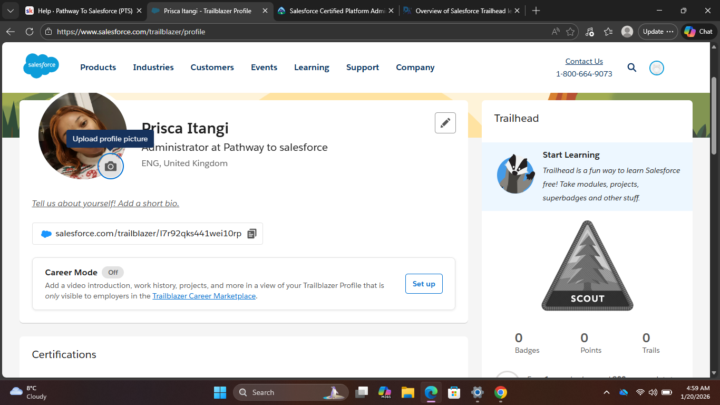This screenshot has width=720, height=405.
Task: Switch to Overview of Salesforce Trailhead tab
Action: [459, 11]
